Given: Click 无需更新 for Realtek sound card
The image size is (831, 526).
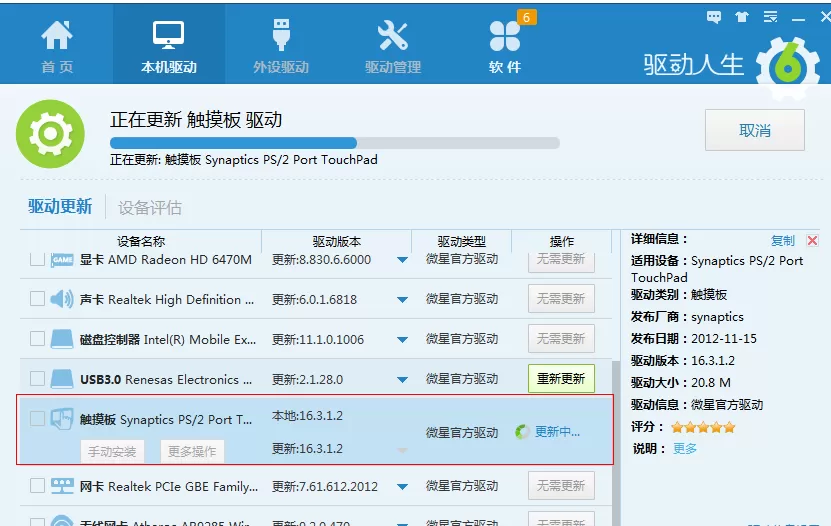Looking at the screenshot, I should click(x=561, y=299).
